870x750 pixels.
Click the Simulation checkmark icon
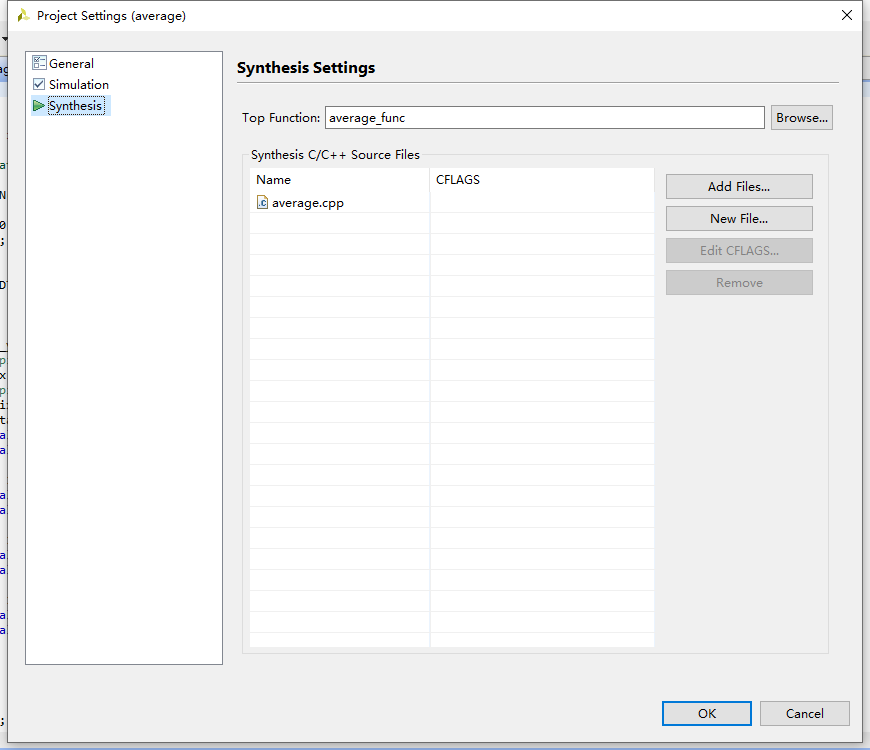39,84
